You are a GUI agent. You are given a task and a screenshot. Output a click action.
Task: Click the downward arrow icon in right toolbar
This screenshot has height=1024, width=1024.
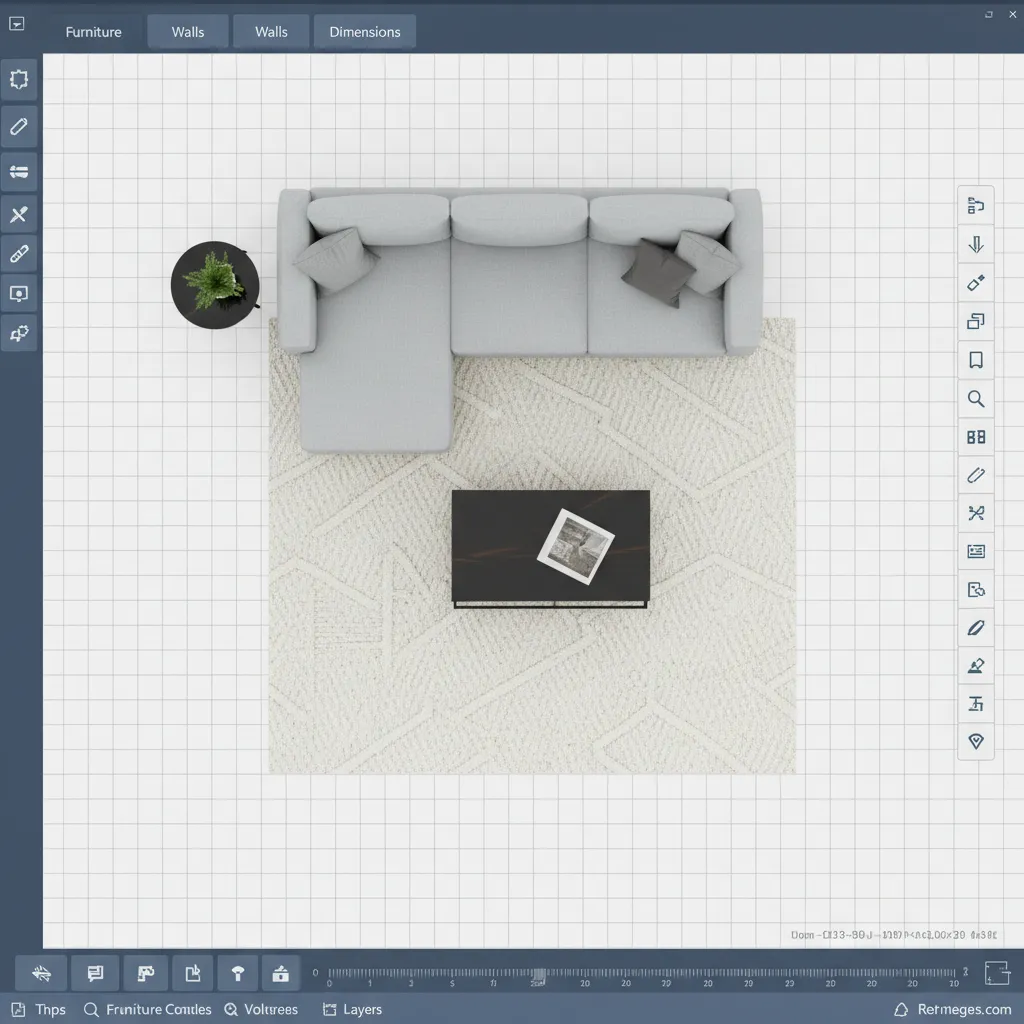(x=976, y=244)
